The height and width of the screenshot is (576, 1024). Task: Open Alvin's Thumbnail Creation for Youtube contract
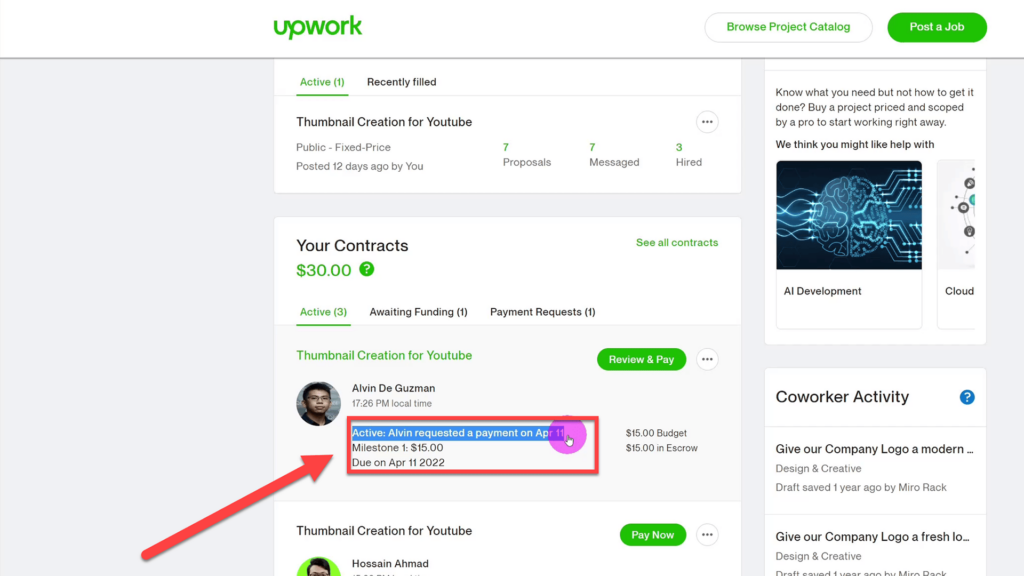pyautogui.click(x=384, y=355)
